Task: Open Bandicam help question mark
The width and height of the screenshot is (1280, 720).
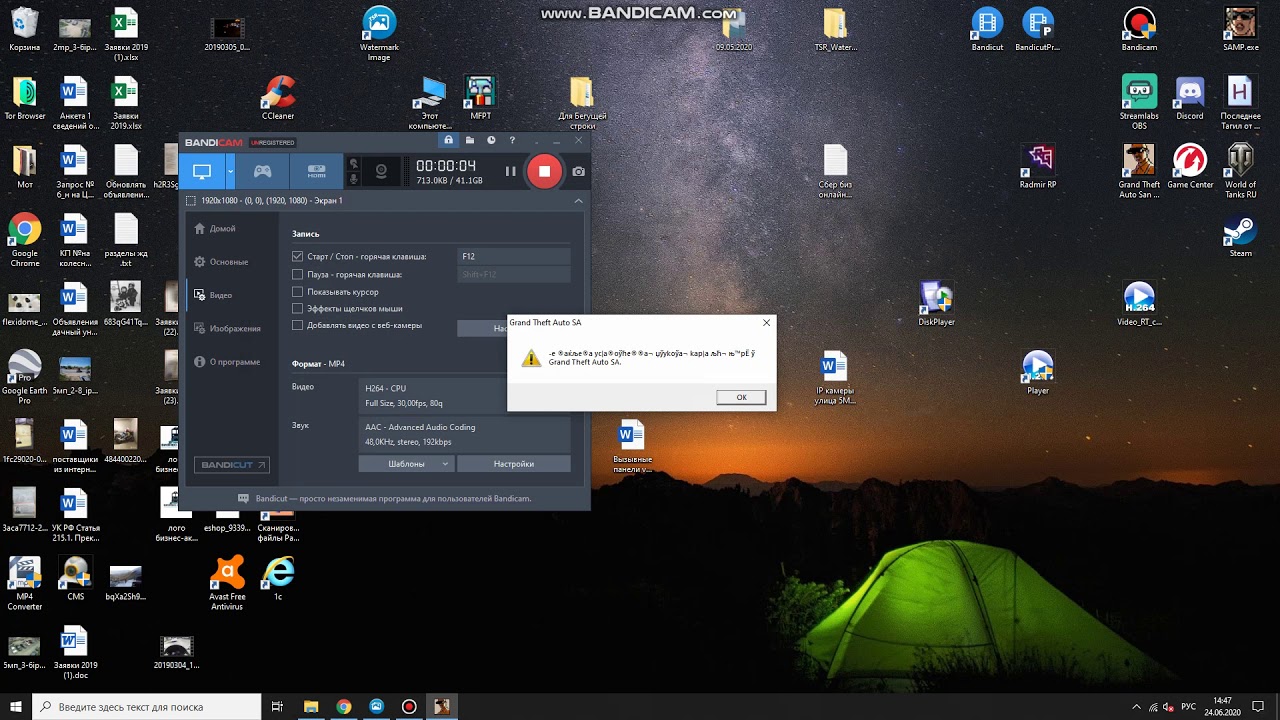Action: [512, 141]
